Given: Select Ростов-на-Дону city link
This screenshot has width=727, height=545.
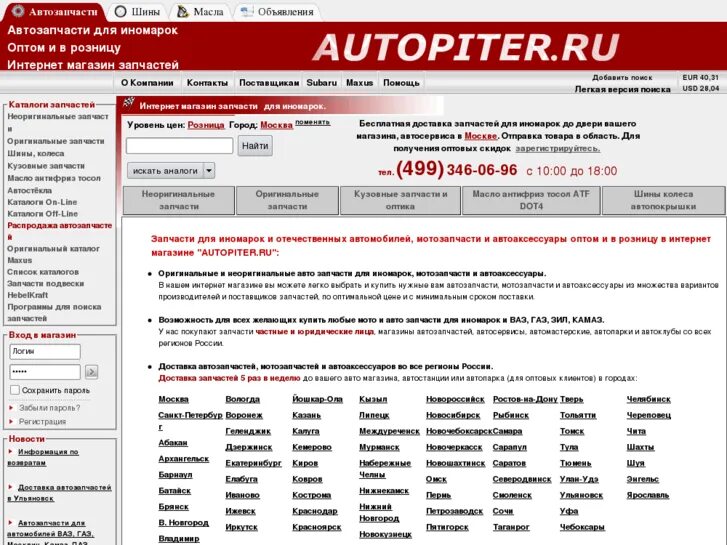Looking at the screenshot, I should (525, 399).
